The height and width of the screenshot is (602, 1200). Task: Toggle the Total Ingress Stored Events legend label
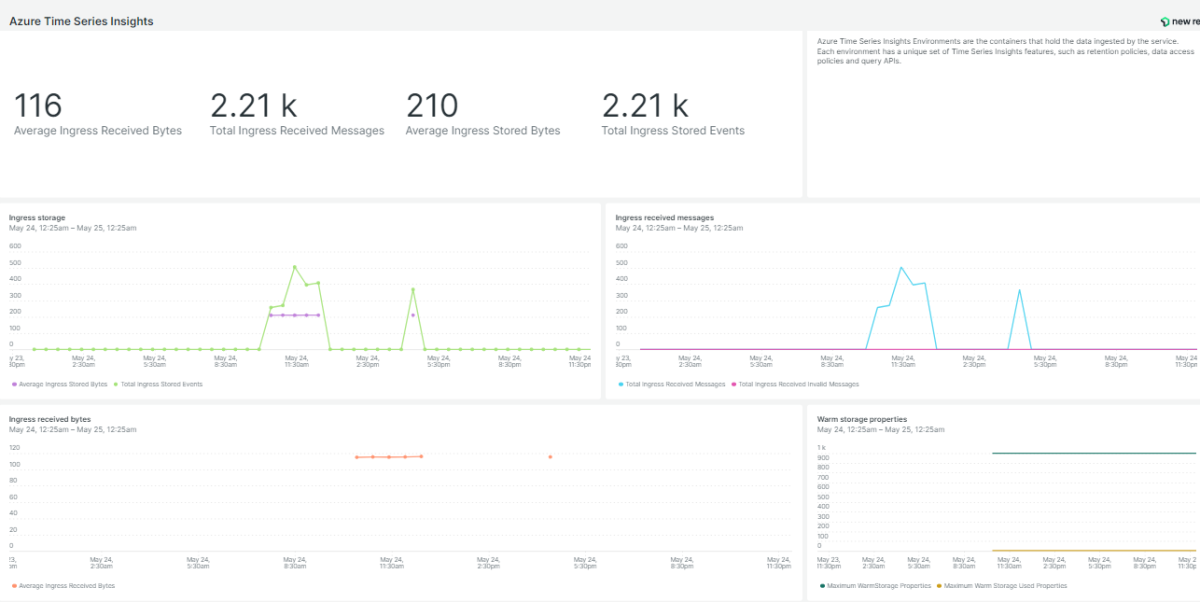tap(162, 384)
